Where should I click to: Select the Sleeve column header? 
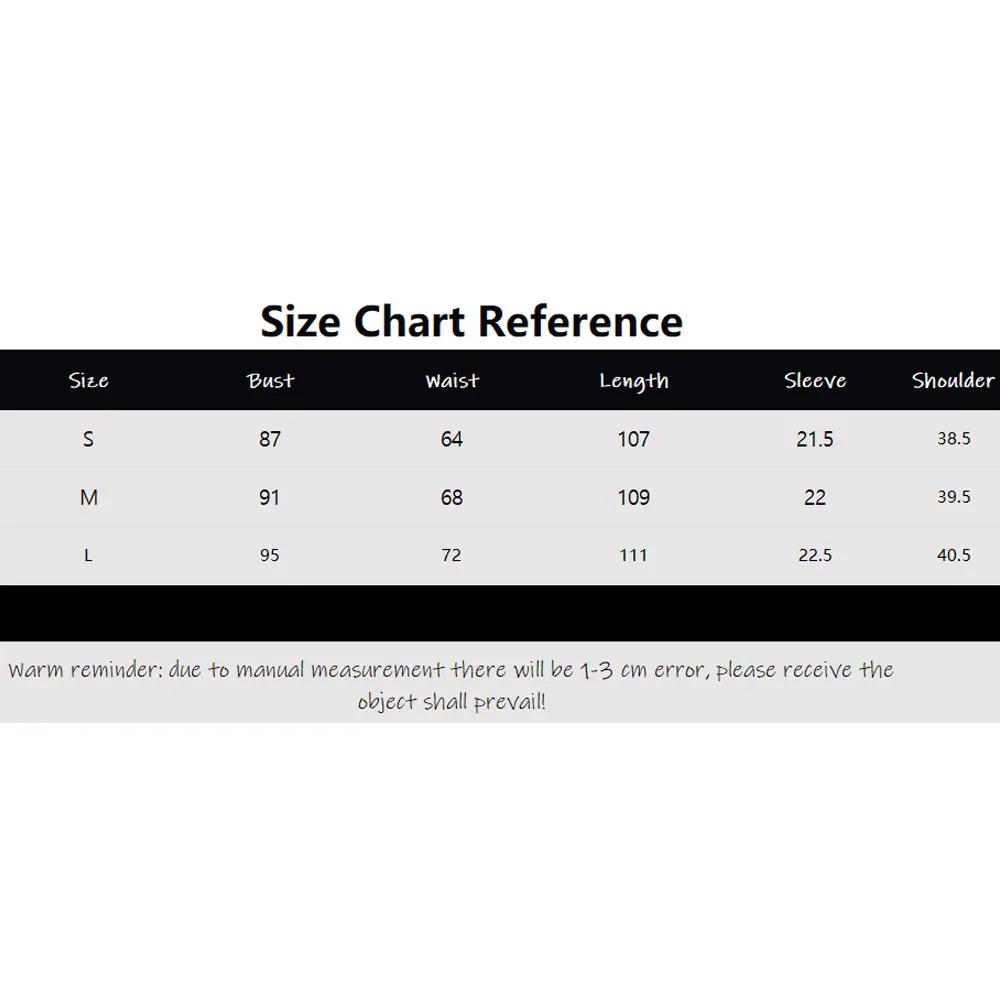[x=815, y=380]
